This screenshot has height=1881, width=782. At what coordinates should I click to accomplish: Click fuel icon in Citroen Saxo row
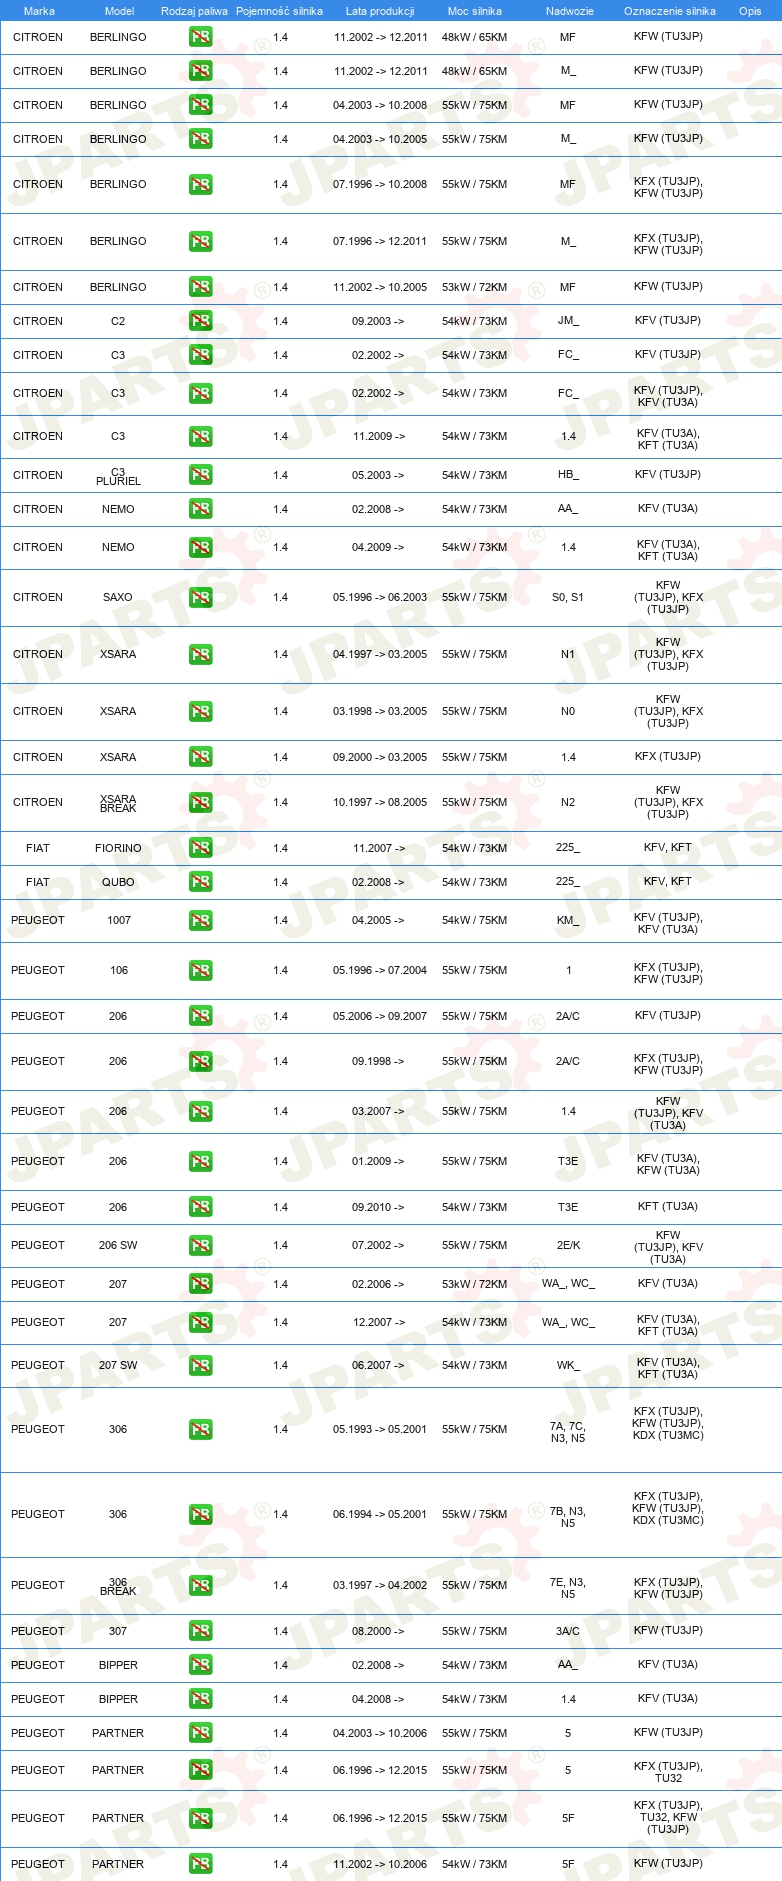pos(201,597)
